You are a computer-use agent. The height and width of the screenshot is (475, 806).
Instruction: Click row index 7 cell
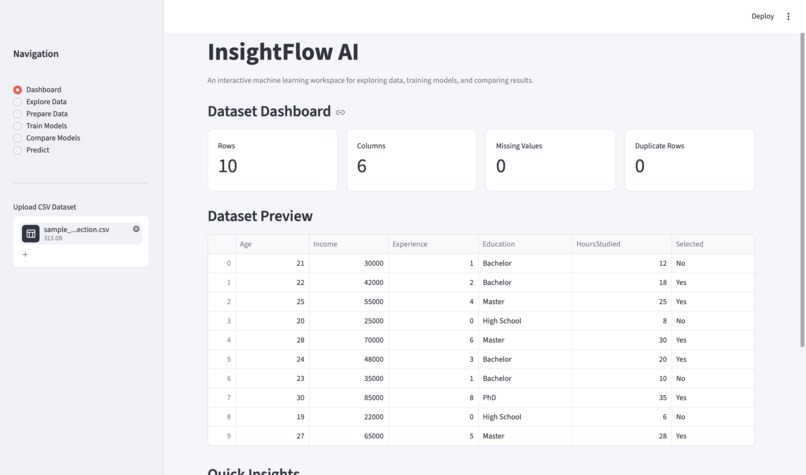click(222, 397)
